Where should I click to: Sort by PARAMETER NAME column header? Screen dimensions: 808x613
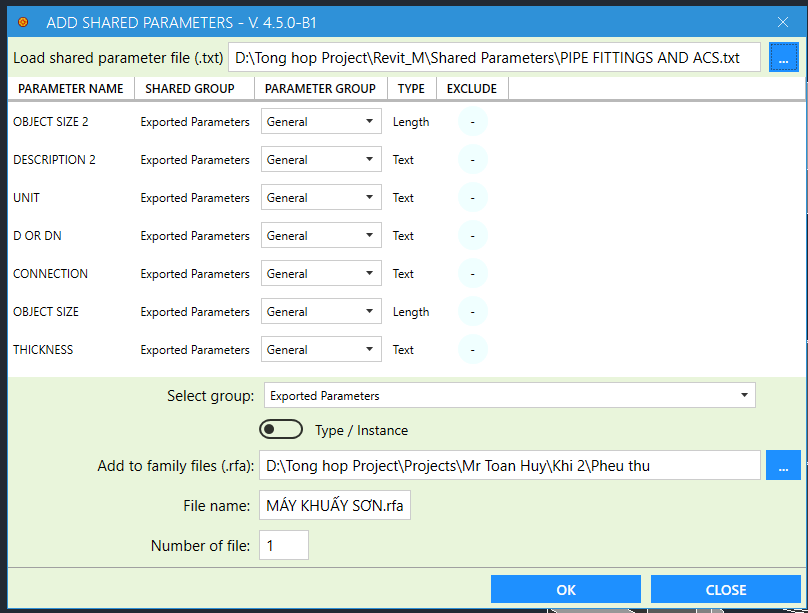(71, 89)
